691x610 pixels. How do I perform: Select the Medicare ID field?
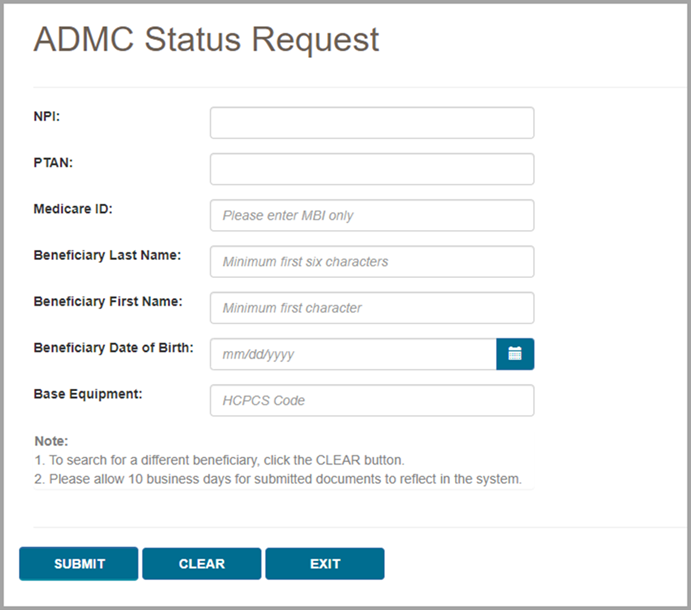click(371, 215)
